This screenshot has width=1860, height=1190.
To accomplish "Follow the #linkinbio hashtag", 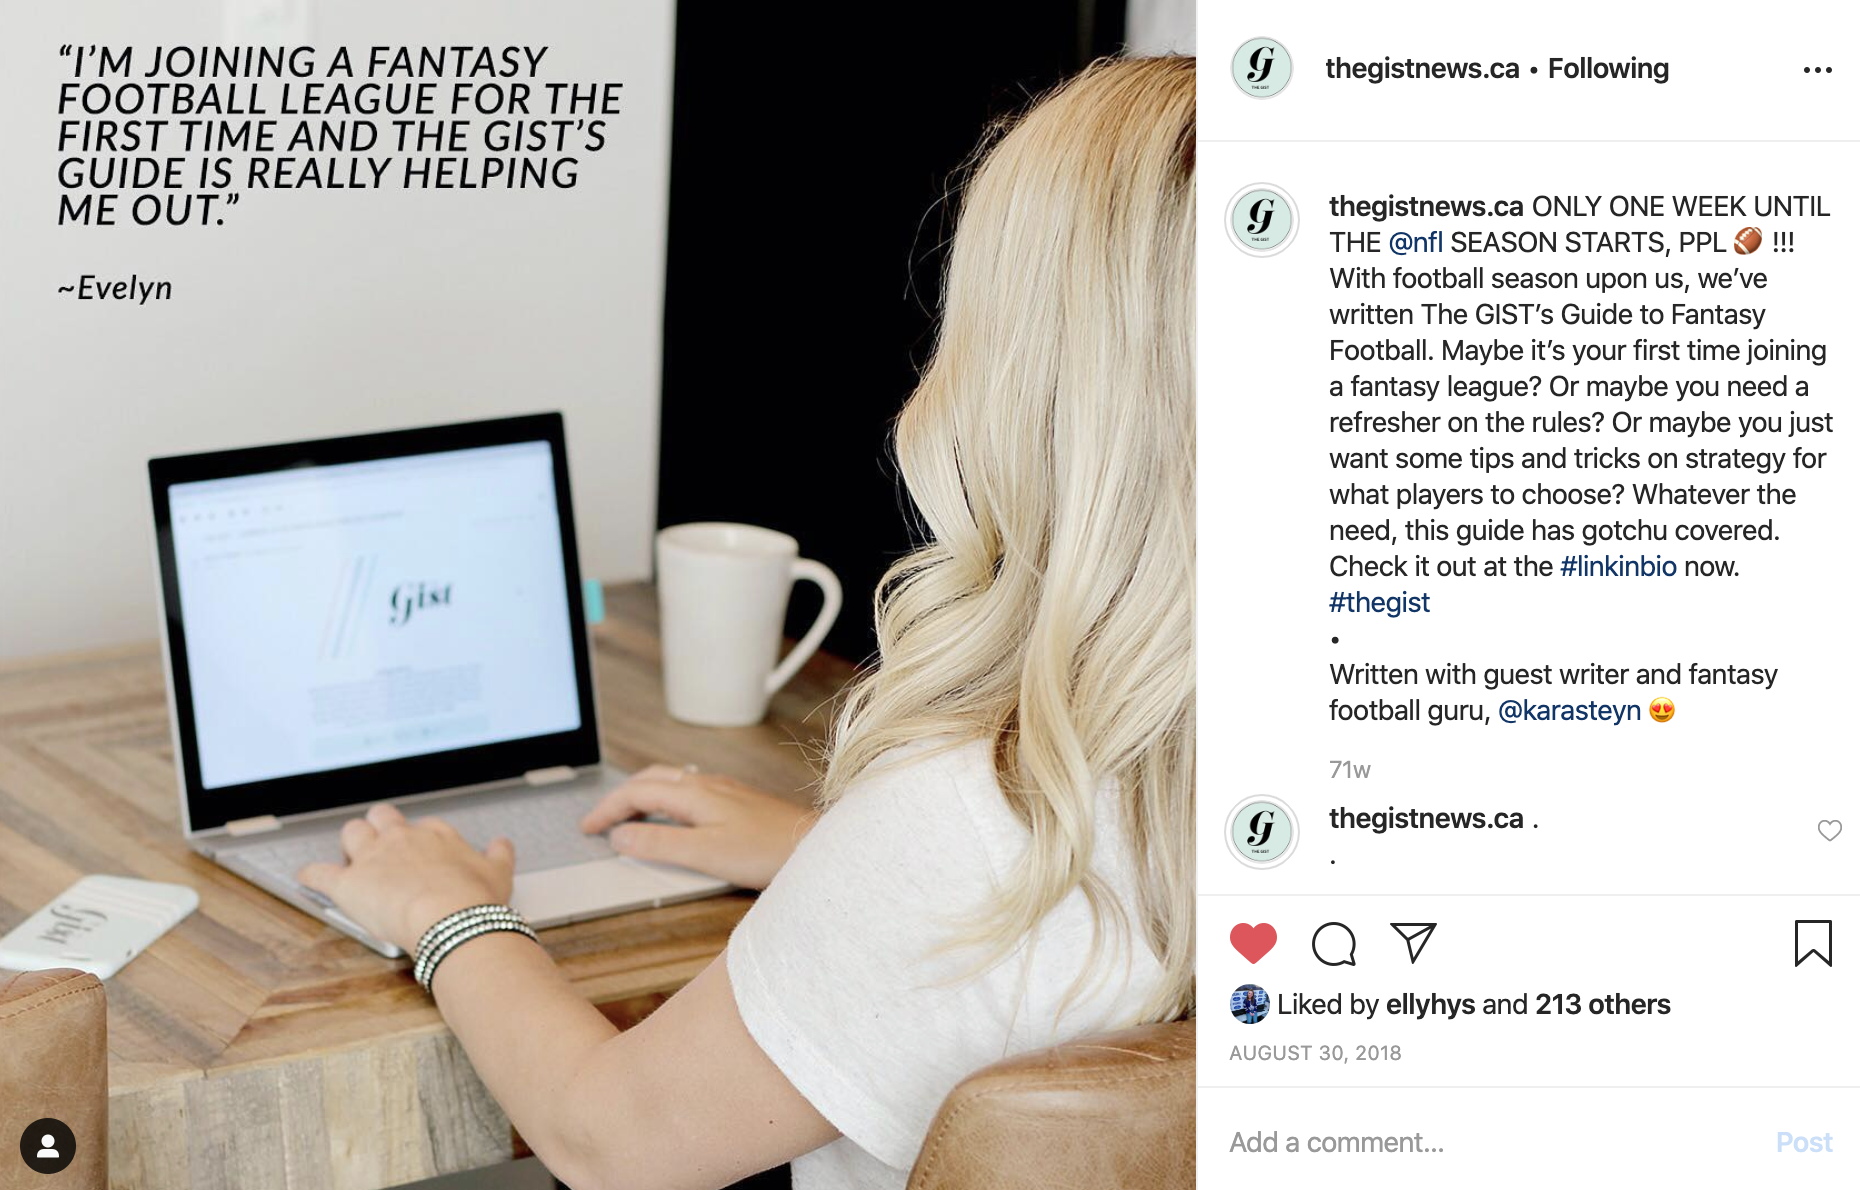I will 1618,566.
